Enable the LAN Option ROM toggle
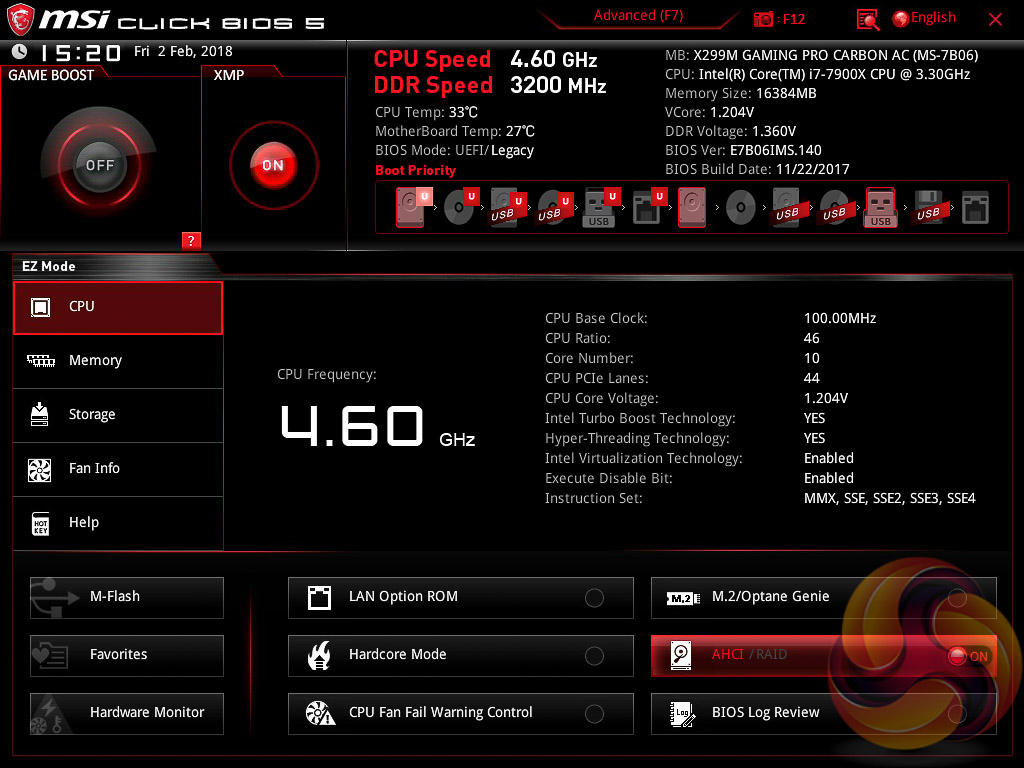The height and width of the screenshot is (768, 1024). coord(594,598)
